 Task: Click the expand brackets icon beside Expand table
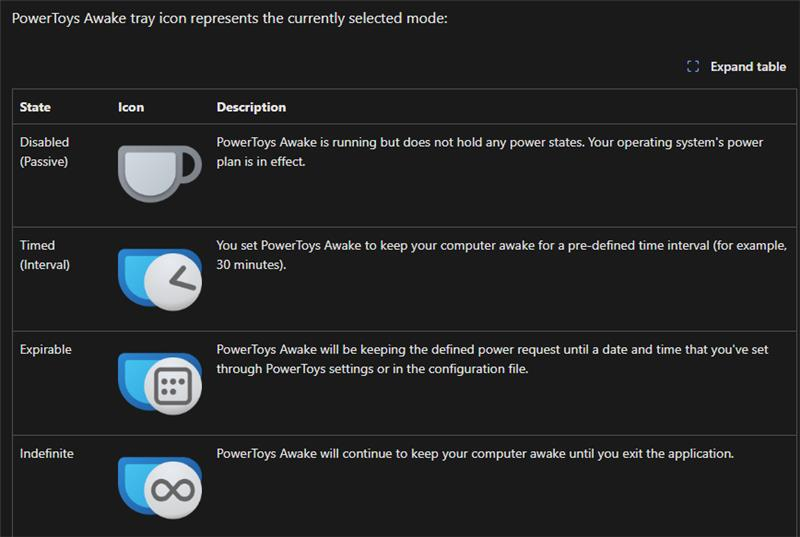693,66
